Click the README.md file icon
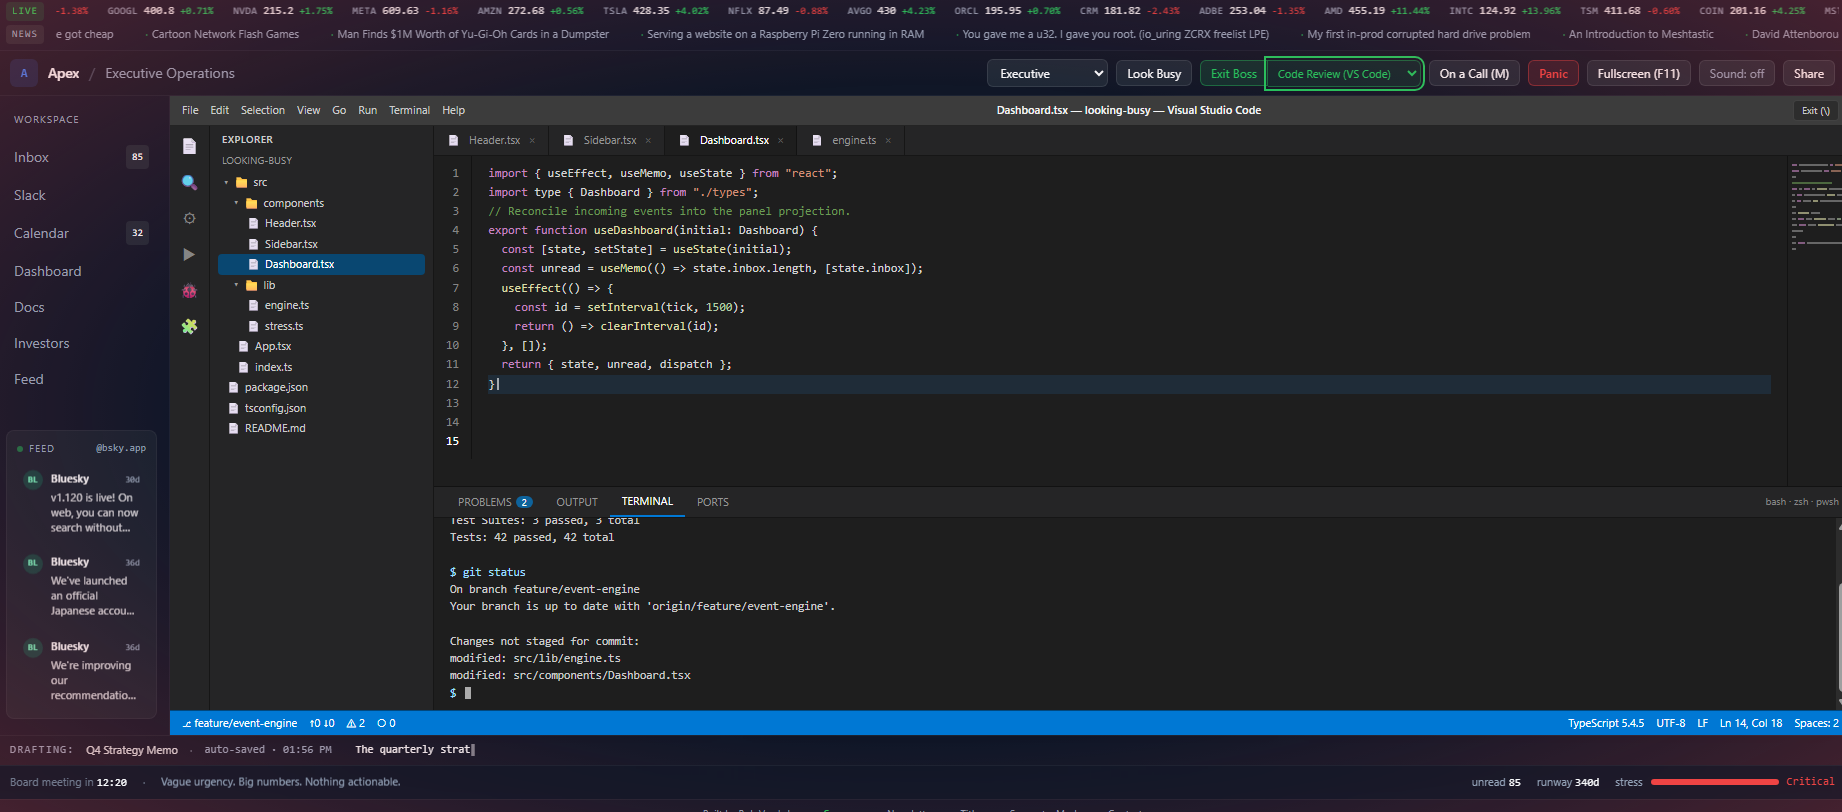 pos(234,428)
